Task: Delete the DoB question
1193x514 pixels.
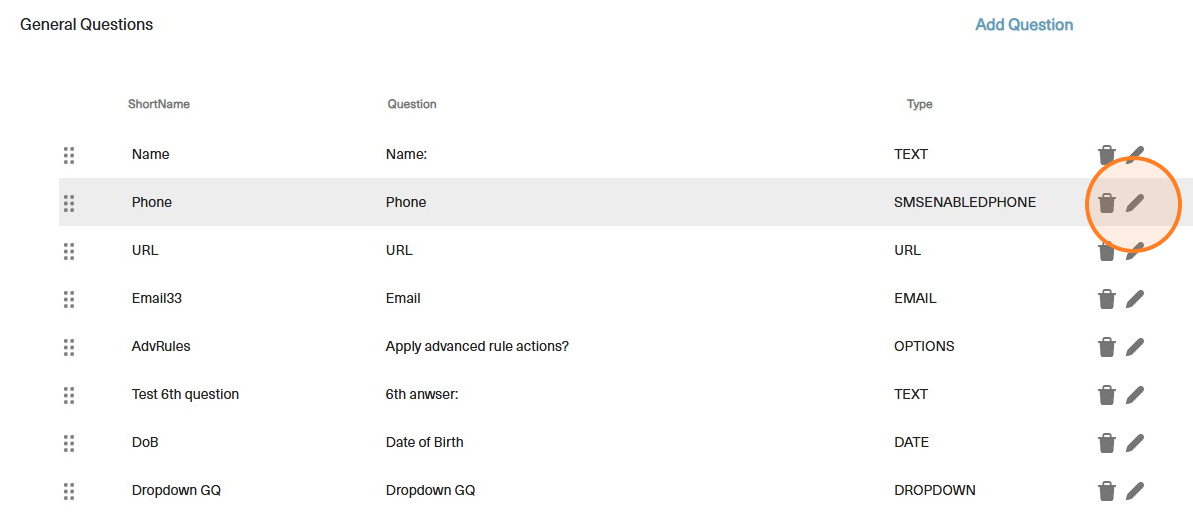Action: coord(1106,443)
